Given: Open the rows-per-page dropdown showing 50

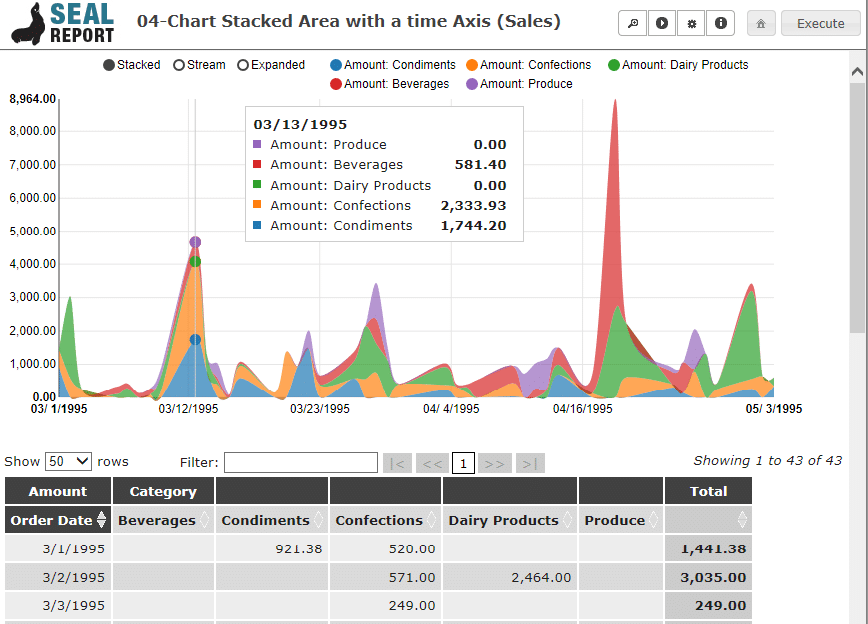Looking at the screenshot, I should (69, 462).
